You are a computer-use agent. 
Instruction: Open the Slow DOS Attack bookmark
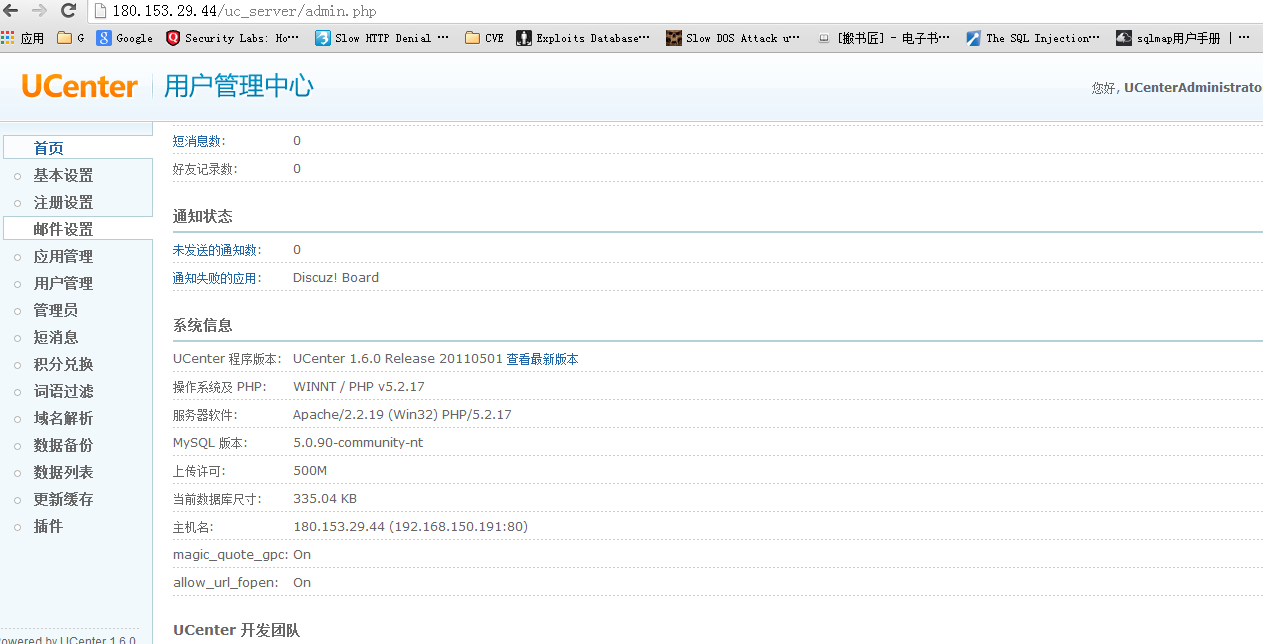(x=734, y=38)
